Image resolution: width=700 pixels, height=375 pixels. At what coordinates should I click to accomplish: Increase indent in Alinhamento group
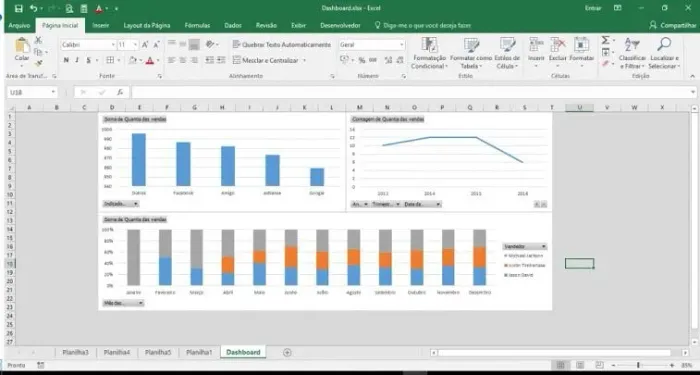tap(221, 60)
